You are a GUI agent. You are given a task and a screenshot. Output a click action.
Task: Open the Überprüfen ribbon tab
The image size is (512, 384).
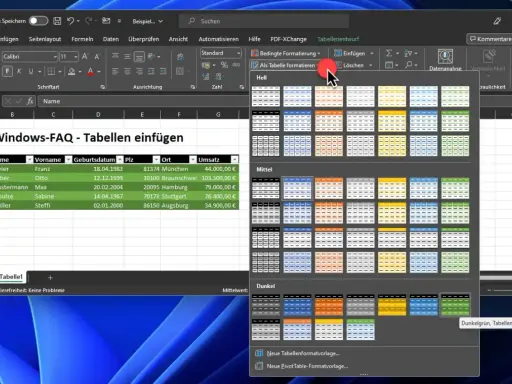(144, 39)
